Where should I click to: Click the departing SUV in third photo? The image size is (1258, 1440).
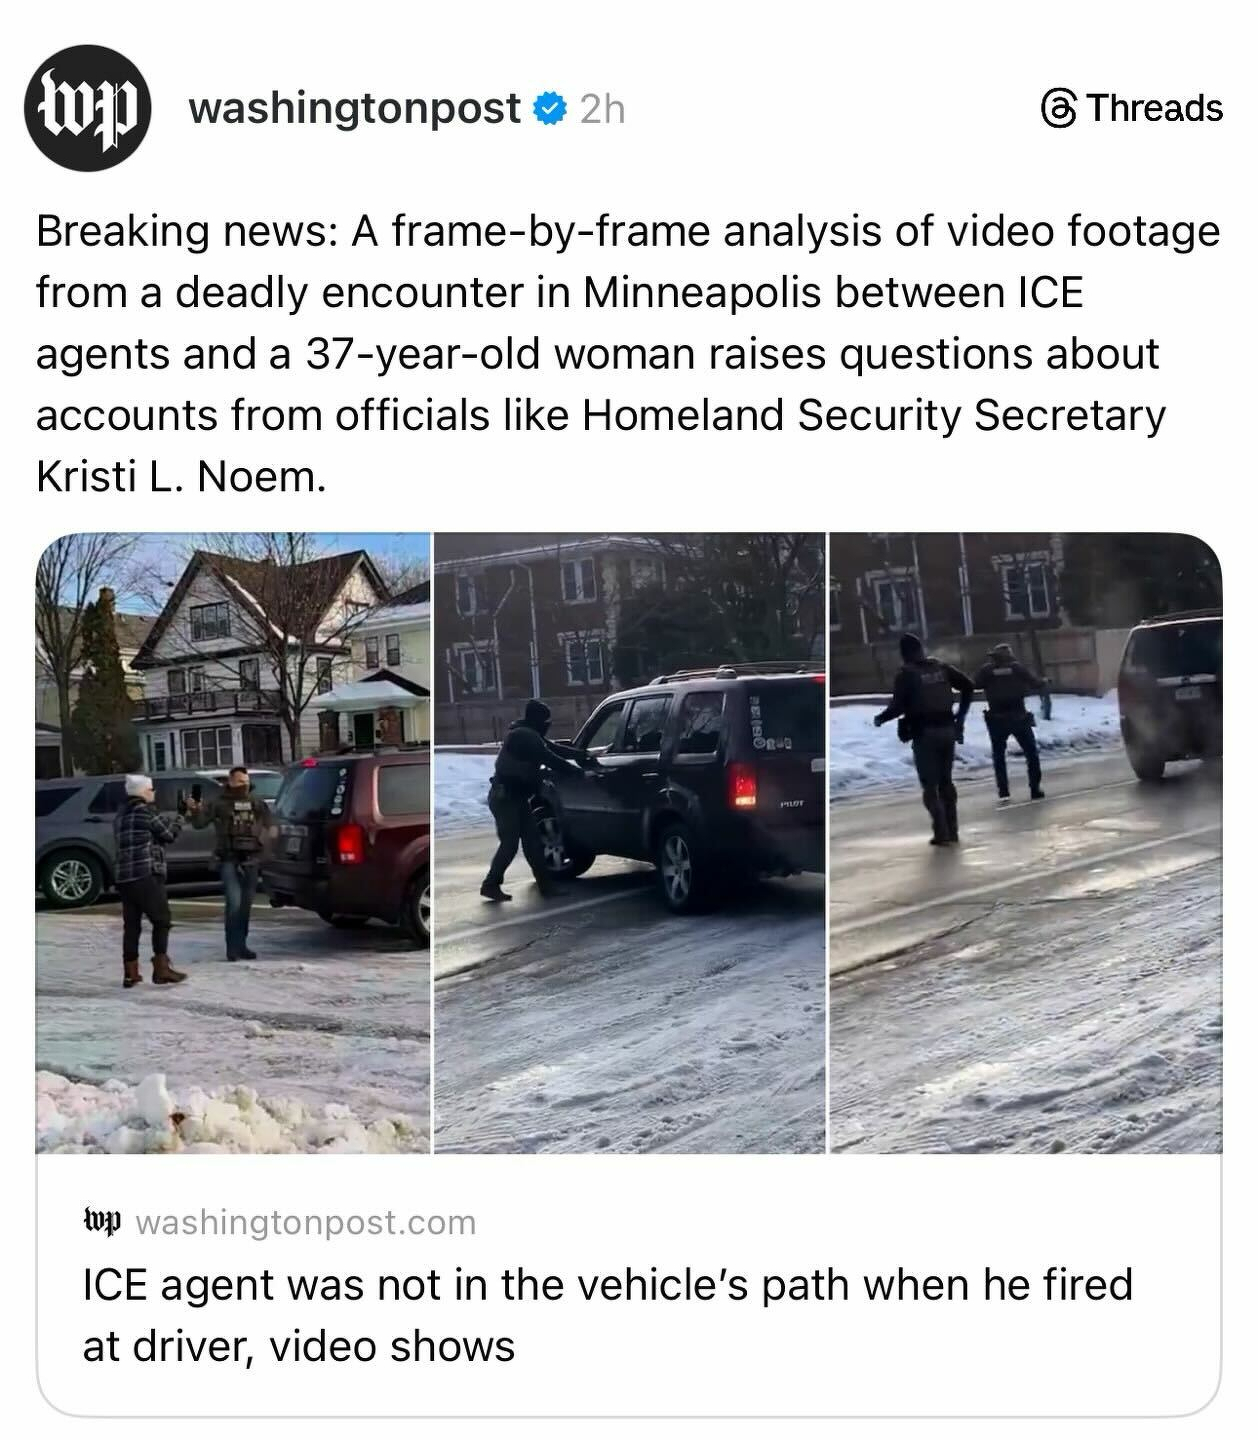[1170, 695]
